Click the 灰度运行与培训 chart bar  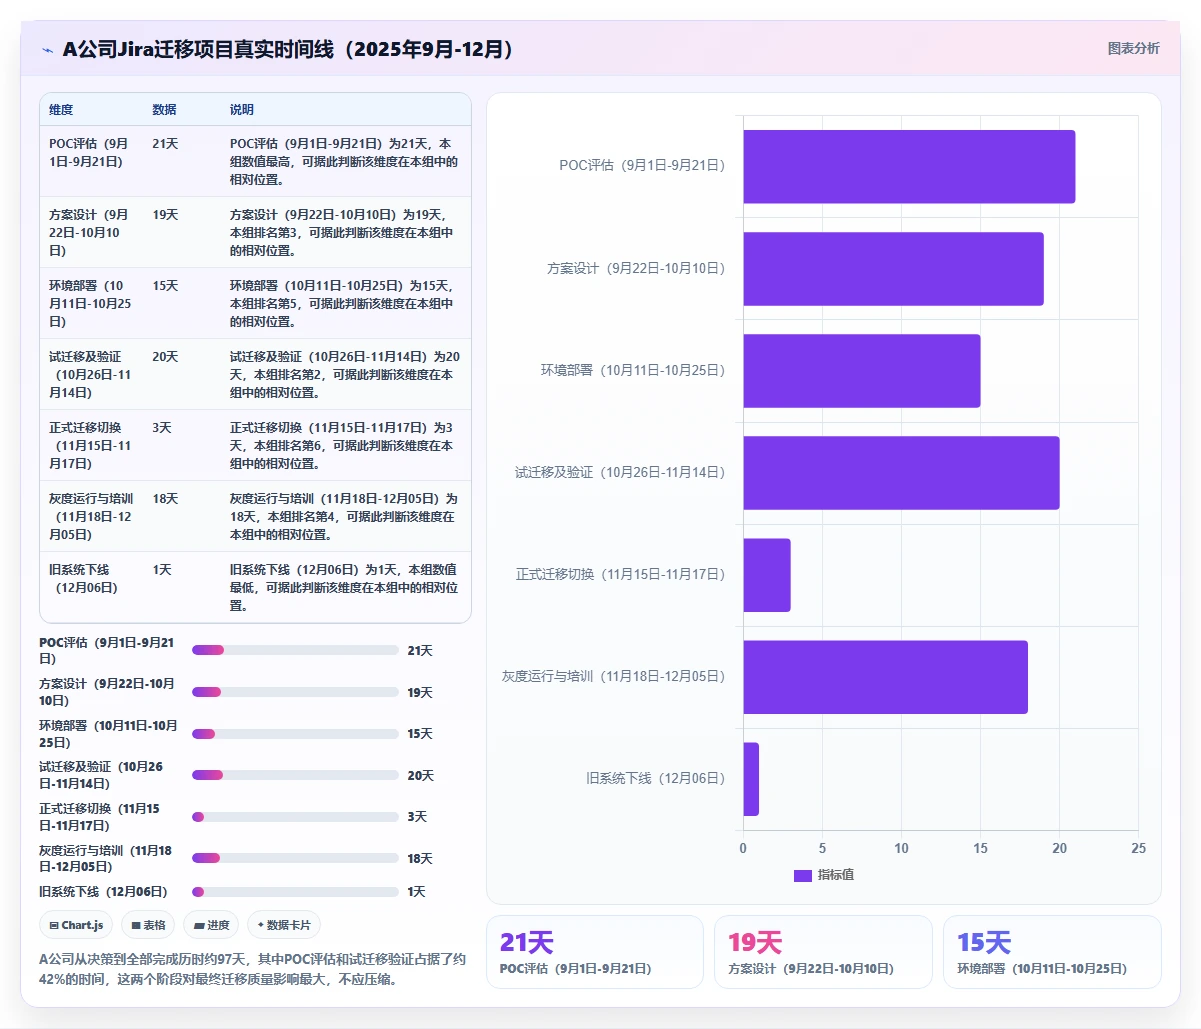click(x=885, y=676)
